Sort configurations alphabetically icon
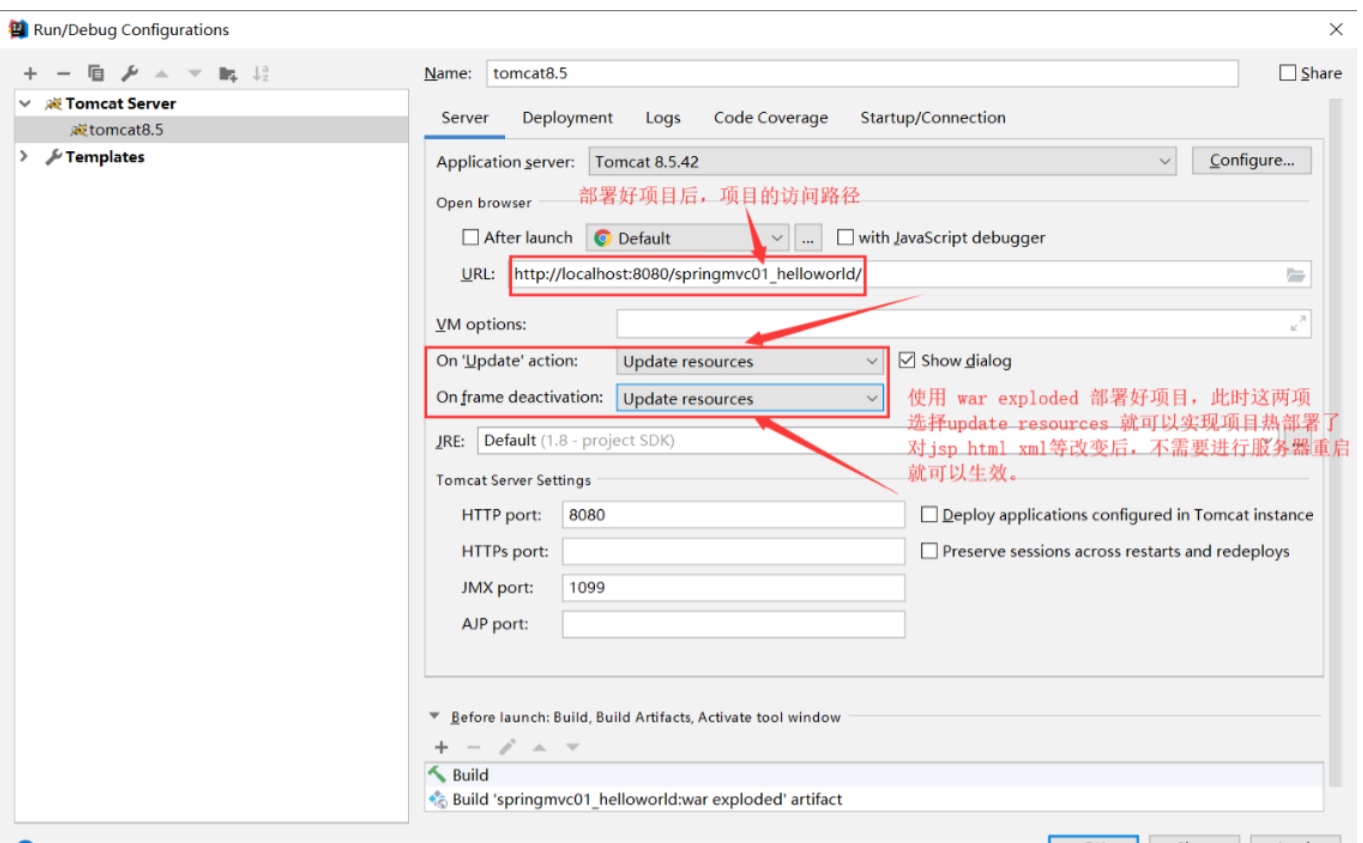 [x=261, y=73]
